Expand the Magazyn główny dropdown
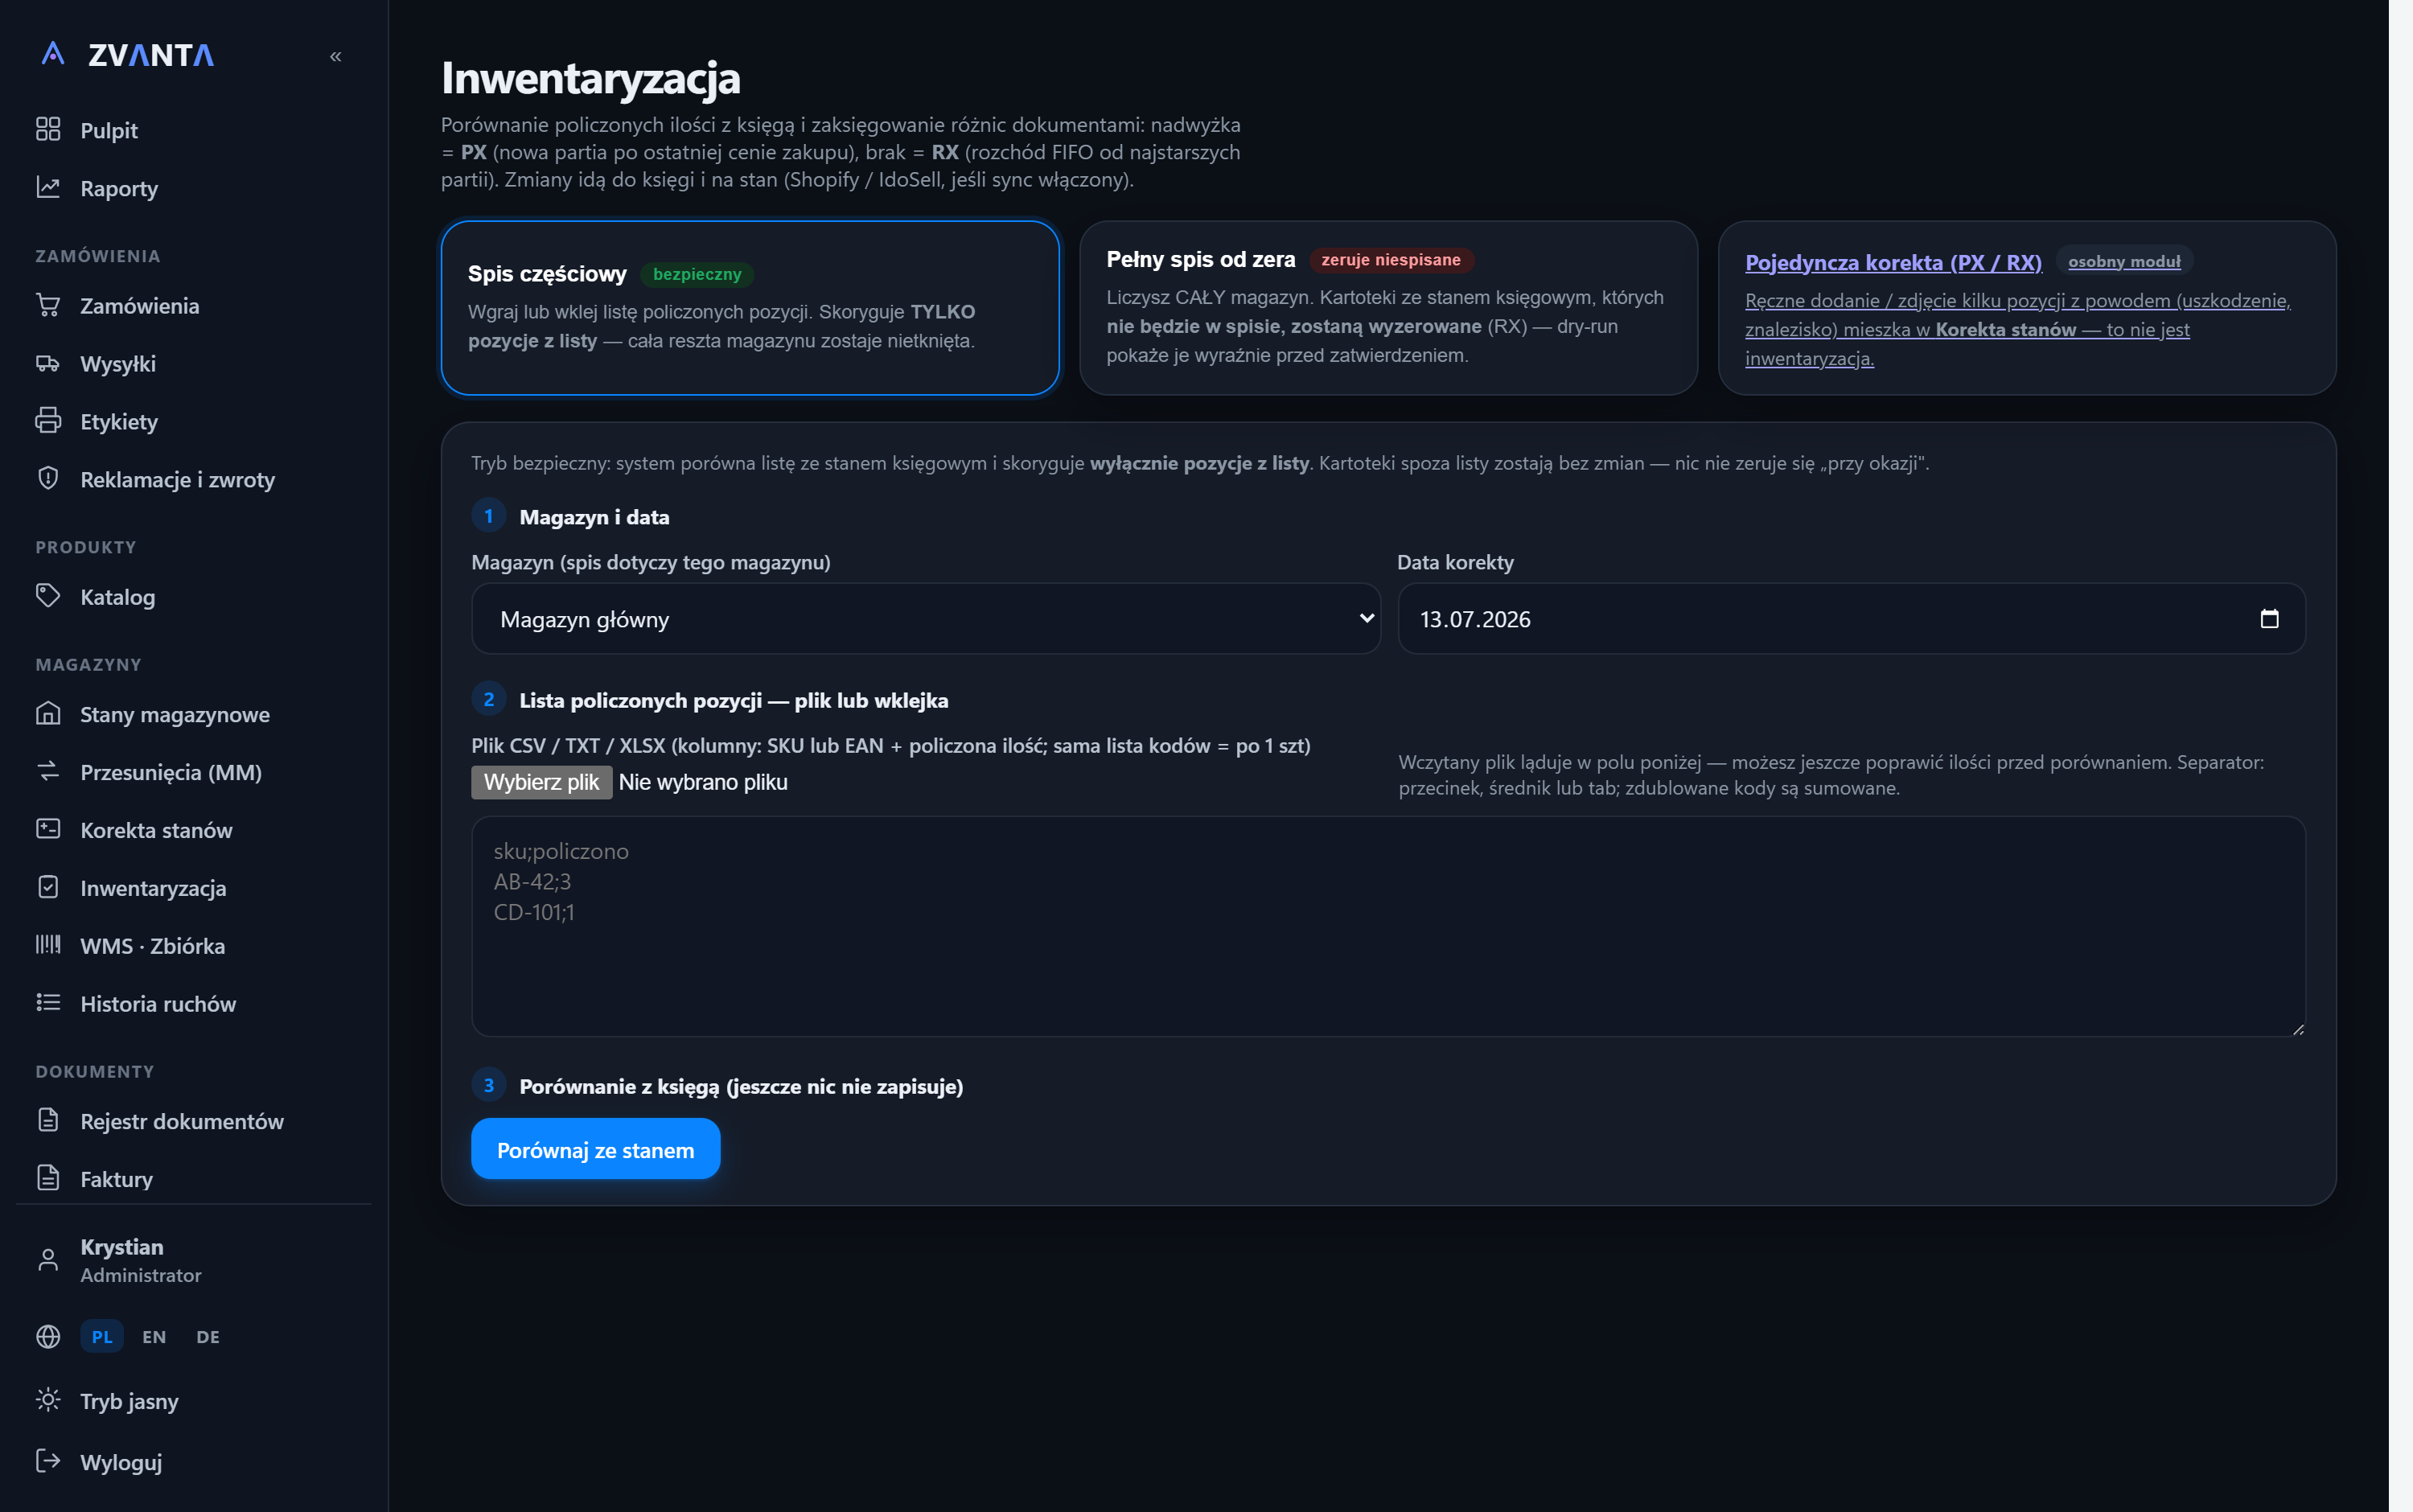Viewport: 2413px width, 1512px height. click(x=926, y=619)
